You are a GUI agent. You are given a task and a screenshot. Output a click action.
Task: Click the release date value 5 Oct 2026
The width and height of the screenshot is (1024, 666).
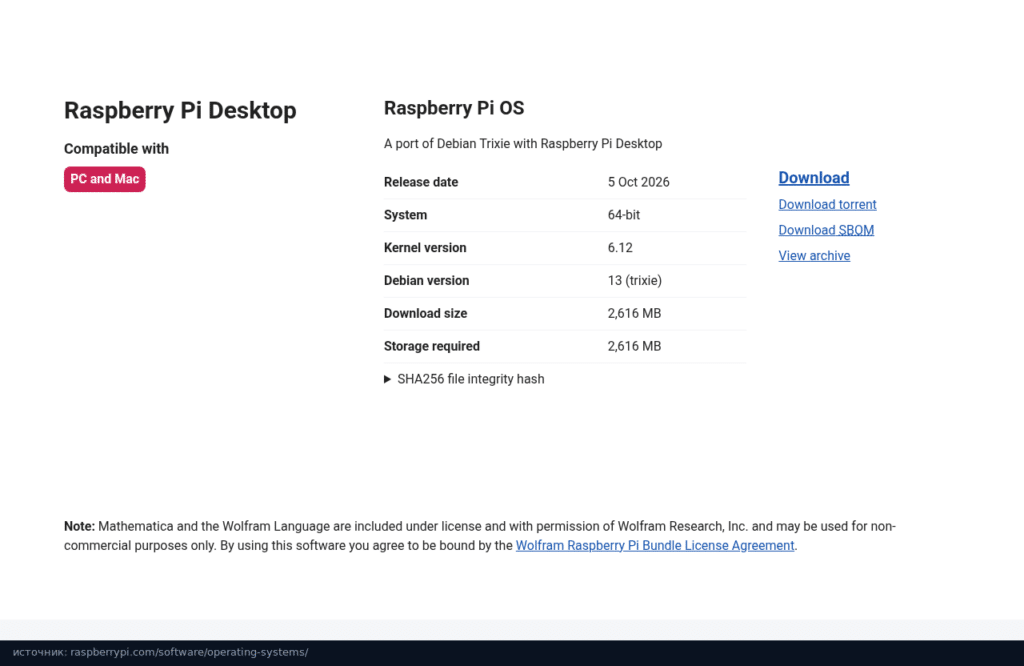639,182
